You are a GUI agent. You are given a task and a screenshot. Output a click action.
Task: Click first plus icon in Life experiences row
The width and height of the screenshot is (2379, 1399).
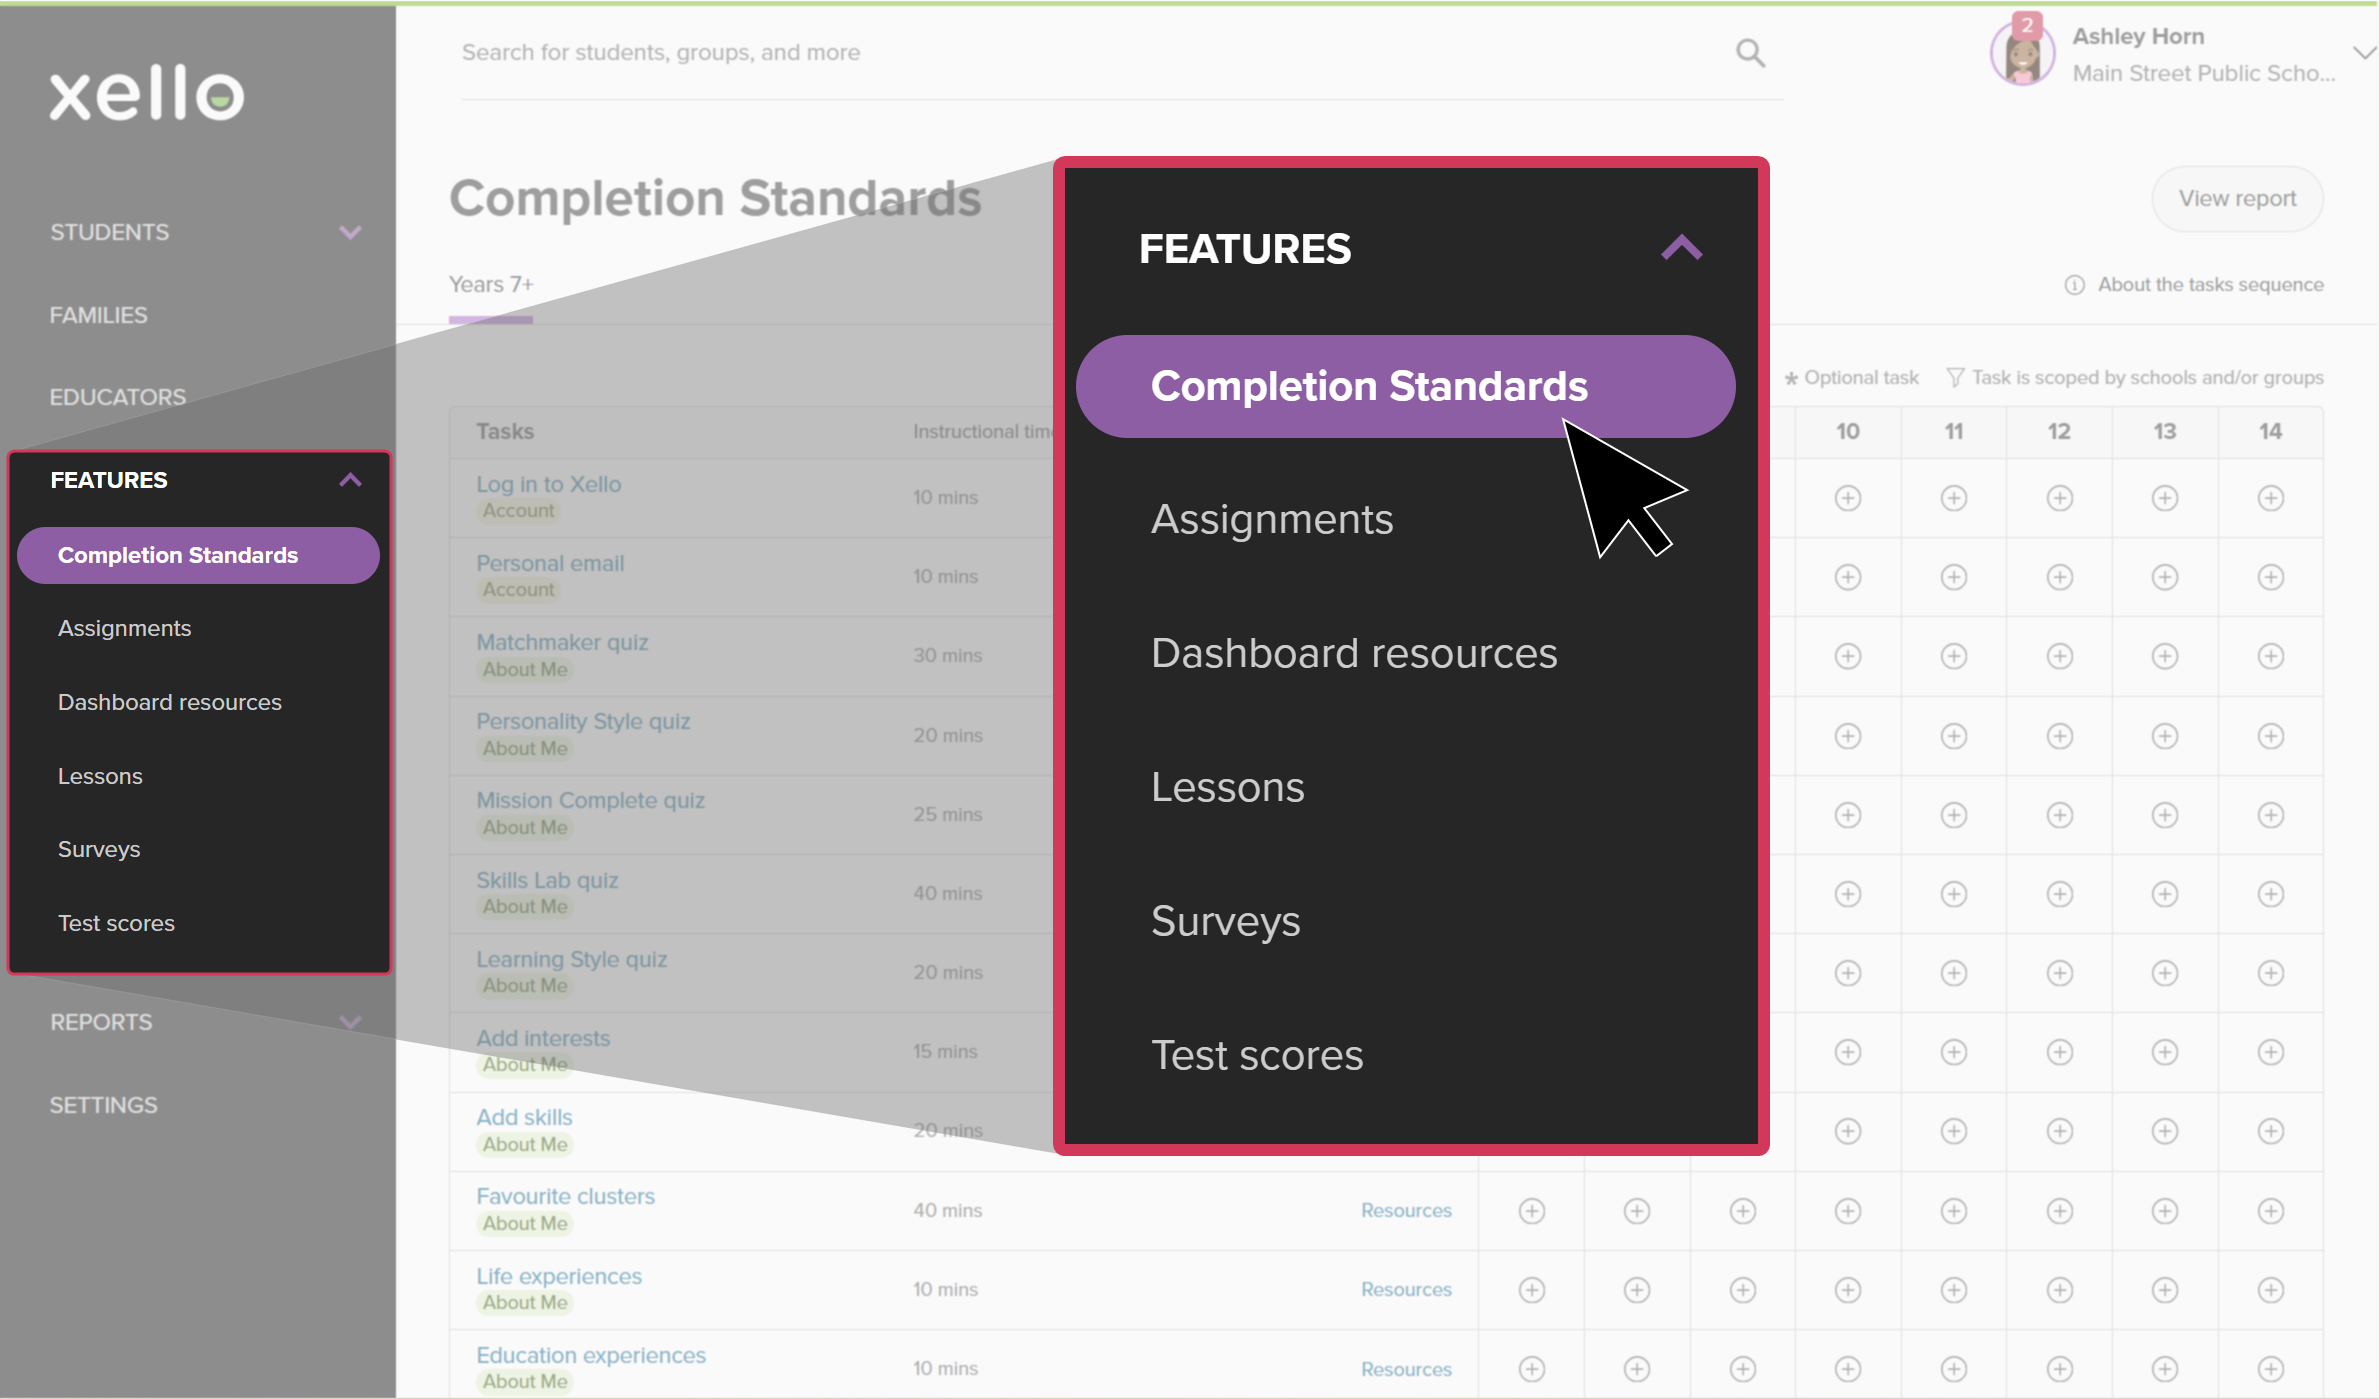point(1532,1290)
